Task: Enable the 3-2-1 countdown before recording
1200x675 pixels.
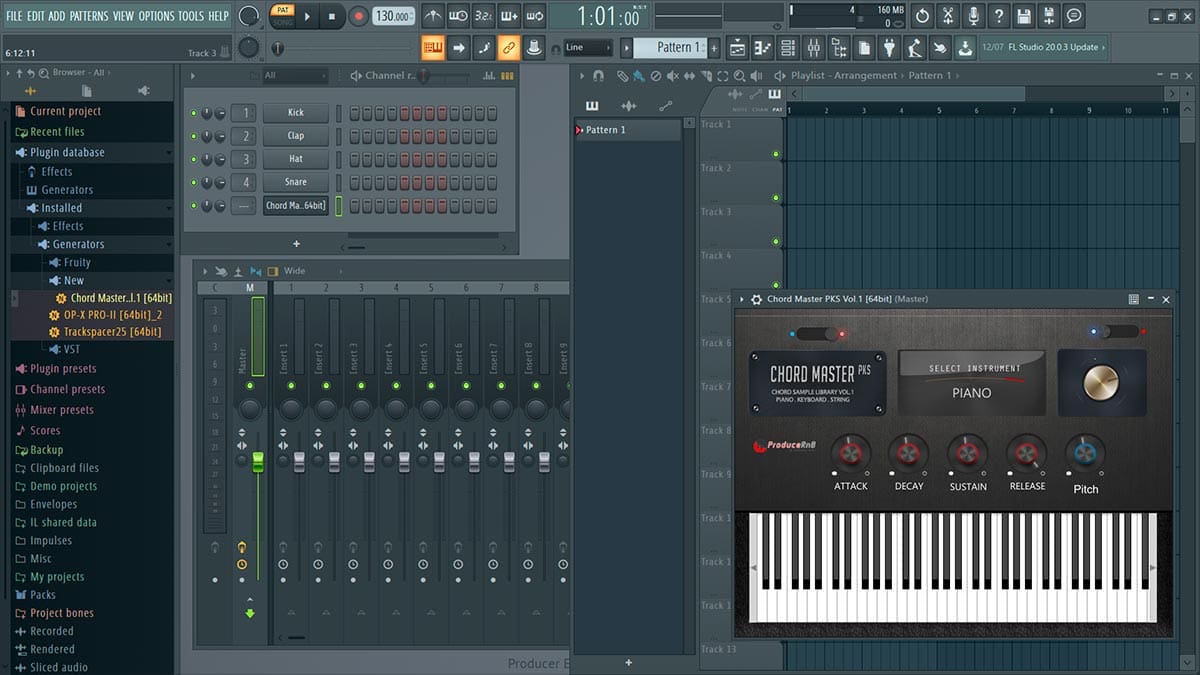Action: tap(483, 16)
